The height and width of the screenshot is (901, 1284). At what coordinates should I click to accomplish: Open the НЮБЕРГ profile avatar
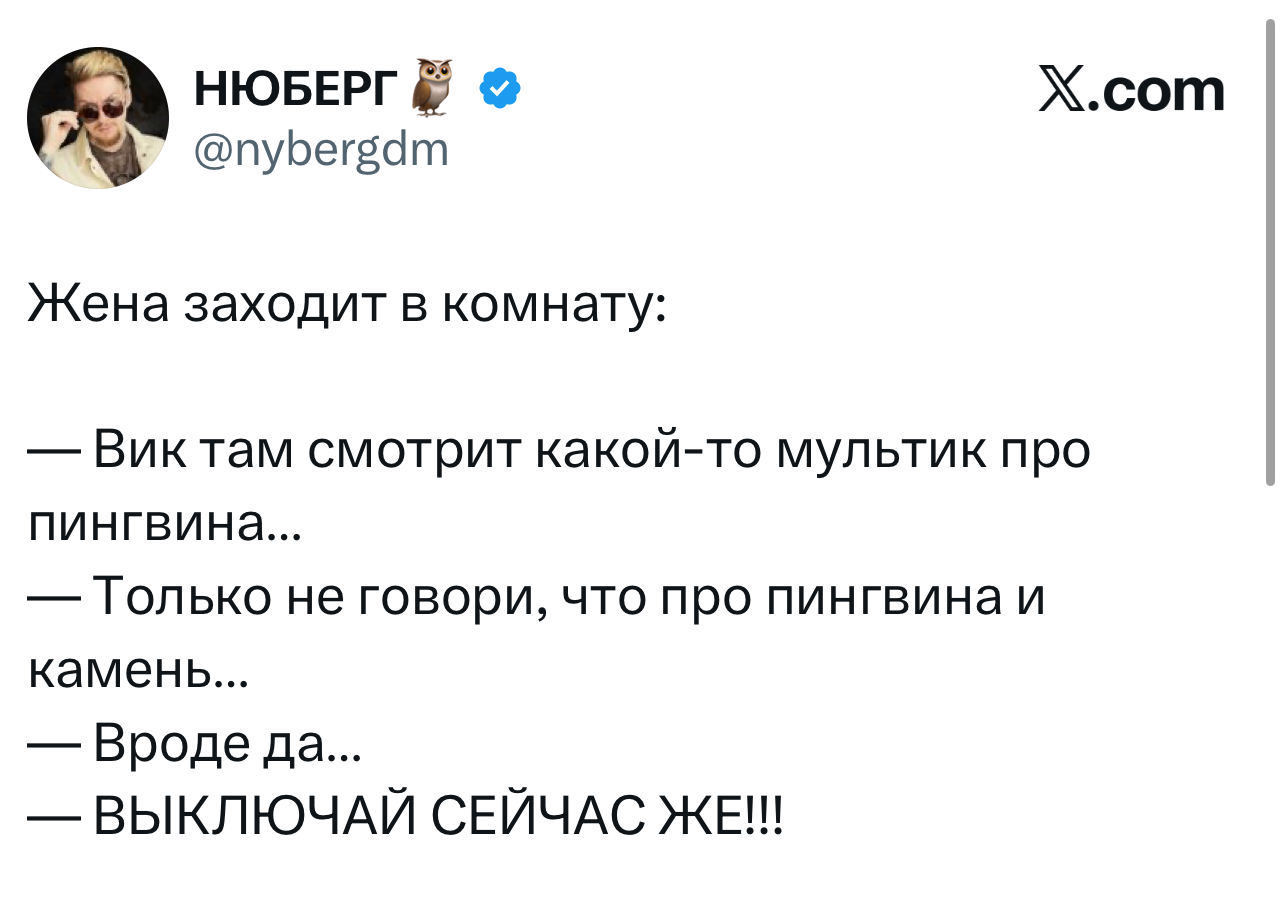pos(98,117)
